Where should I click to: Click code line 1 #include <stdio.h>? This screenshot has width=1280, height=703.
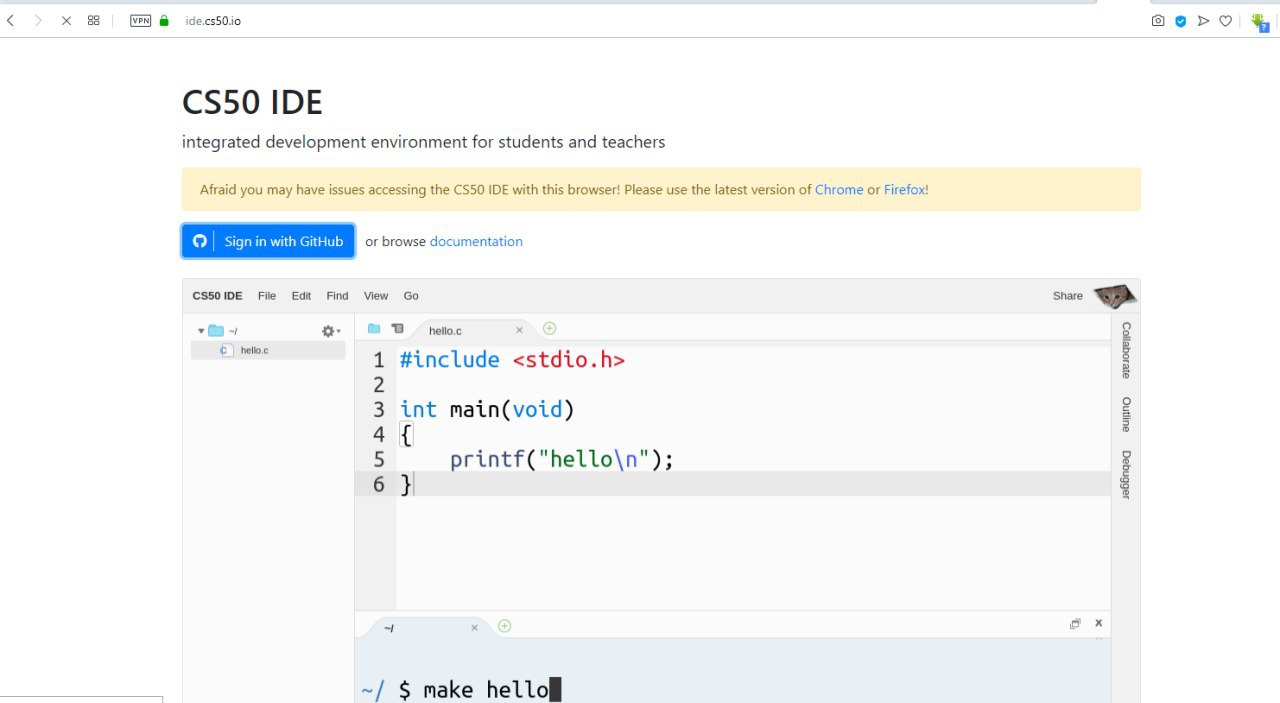click(512, 360)
